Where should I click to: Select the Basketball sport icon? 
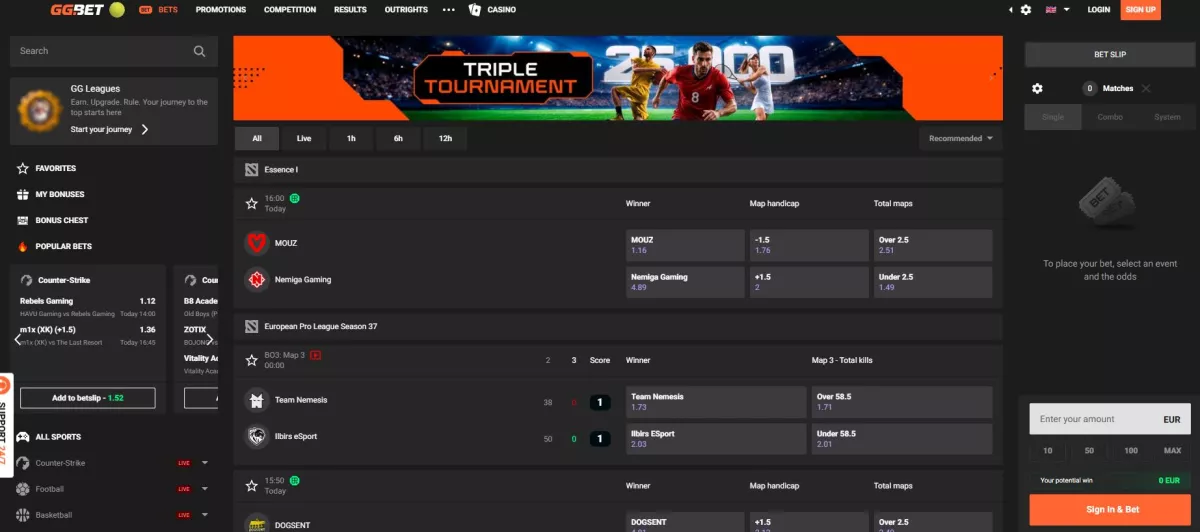point(23,515)
